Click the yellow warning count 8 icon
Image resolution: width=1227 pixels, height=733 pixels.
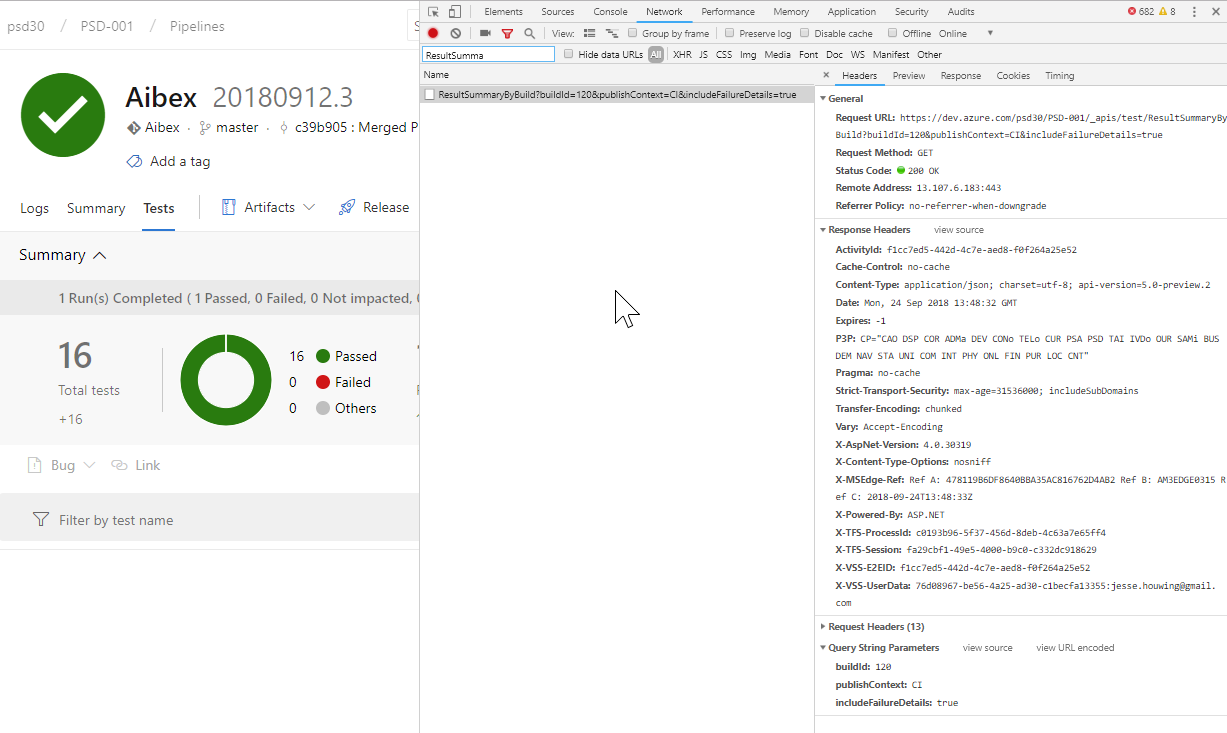click(1164, 12)
